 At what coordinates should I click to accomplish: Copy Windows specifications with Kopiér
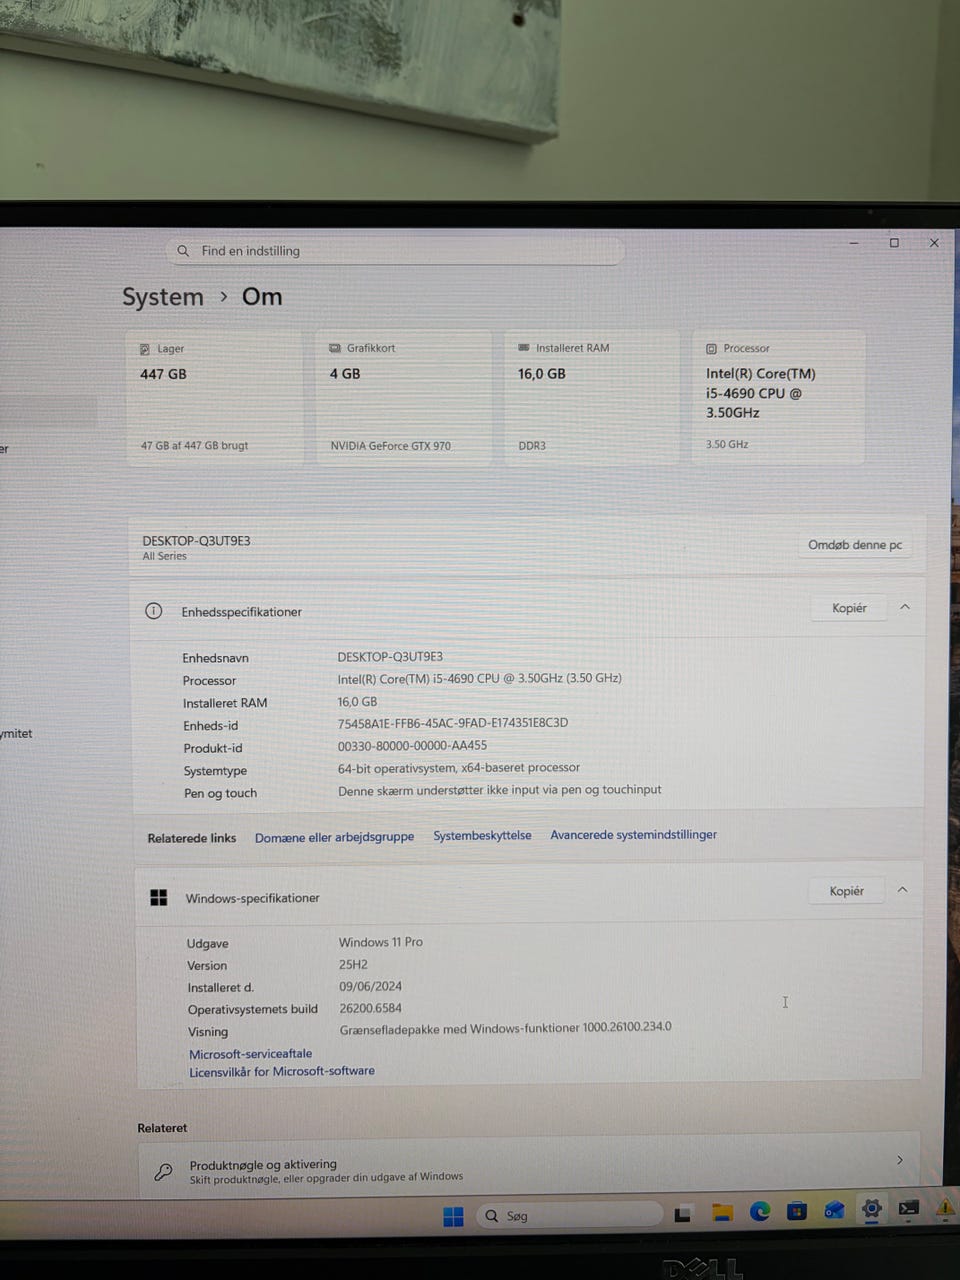point(846,891)
